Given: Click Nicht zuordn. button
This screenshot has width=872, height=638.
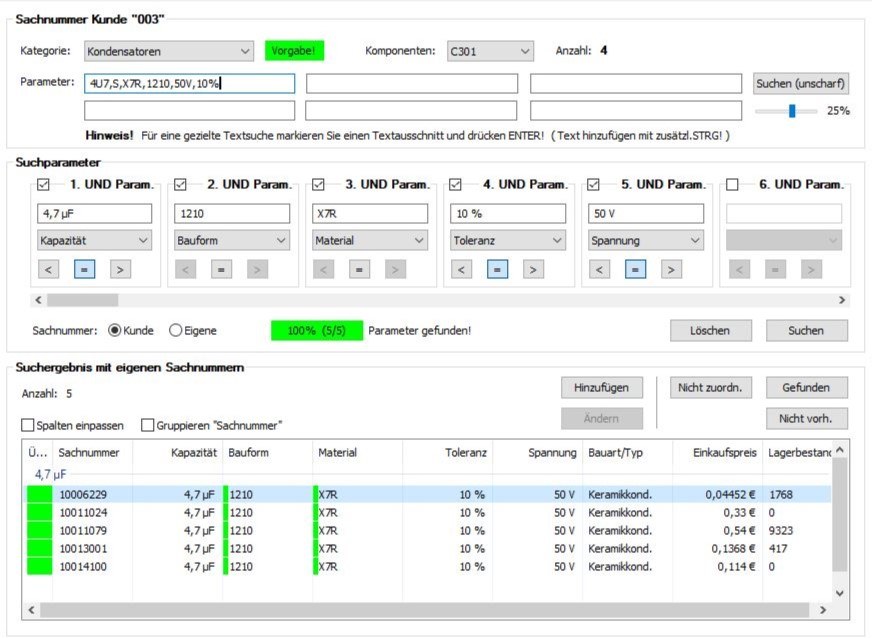Looking at the screenshot, I should click(711, 388).
